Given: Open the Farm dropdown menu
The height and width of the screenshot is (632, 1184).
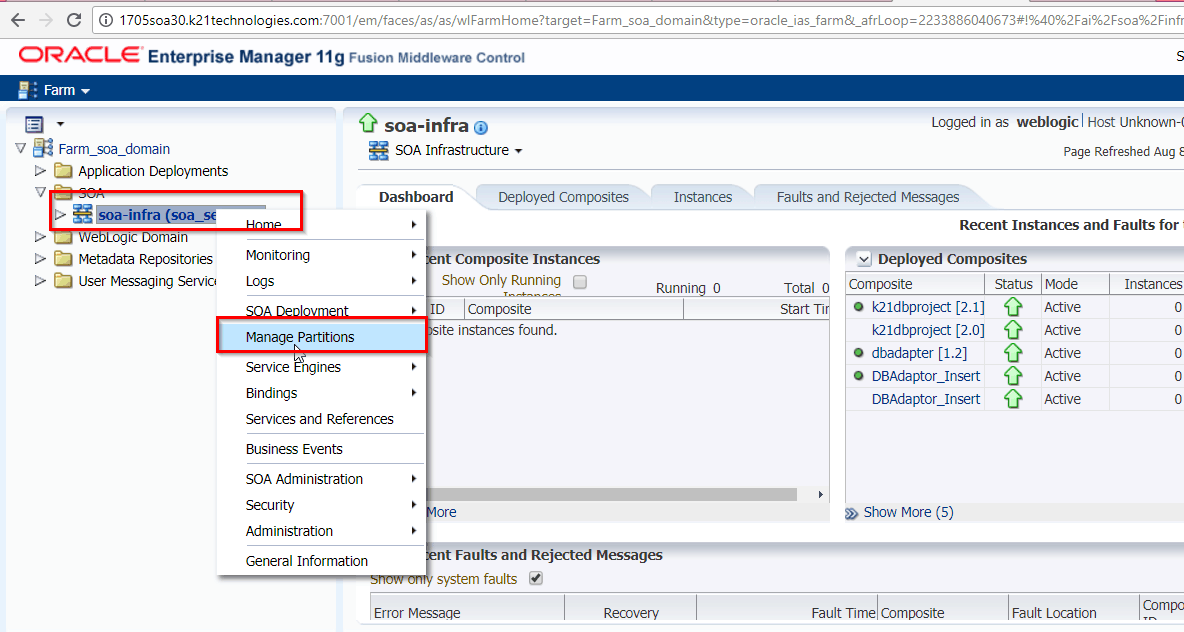Looking at the screenshot, I should click(x=66, y=90).
